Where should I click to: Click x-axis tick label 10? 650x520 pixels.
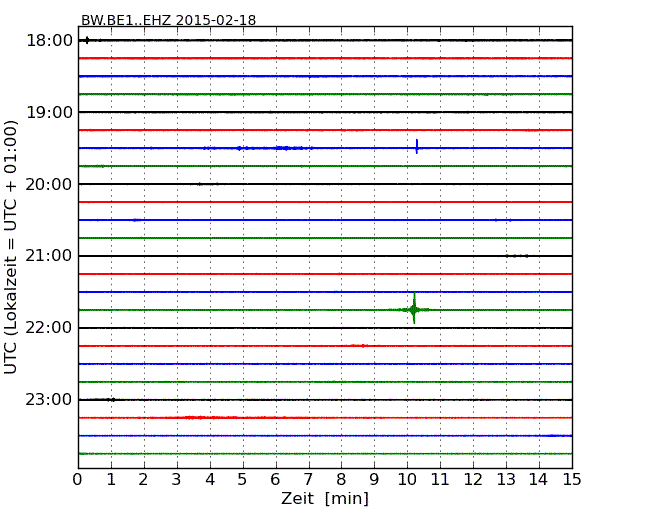[407, 479]
